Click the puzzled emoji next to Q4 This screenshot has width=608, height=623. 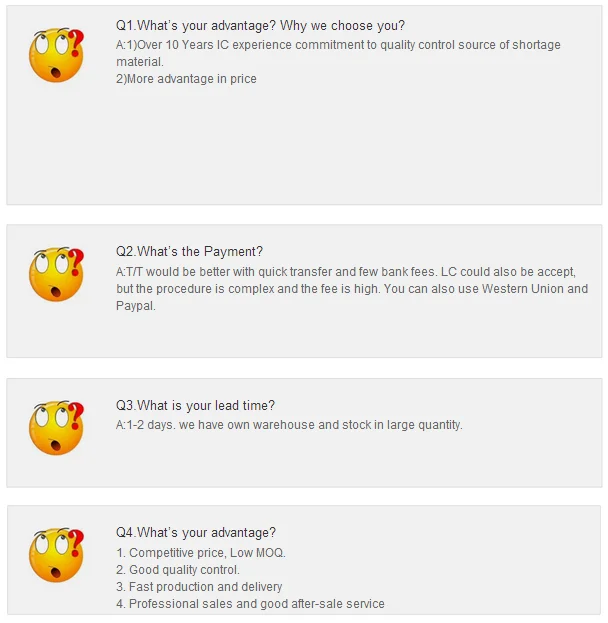56,555
